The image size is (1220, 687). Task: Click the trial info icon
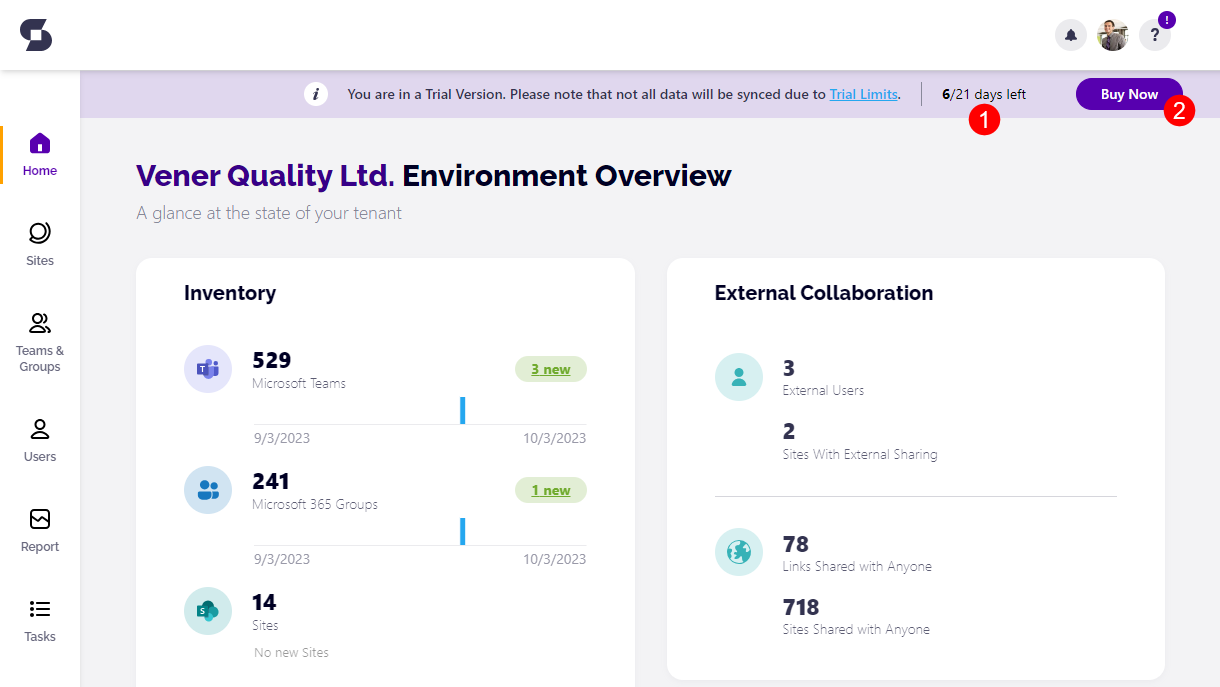316,94
